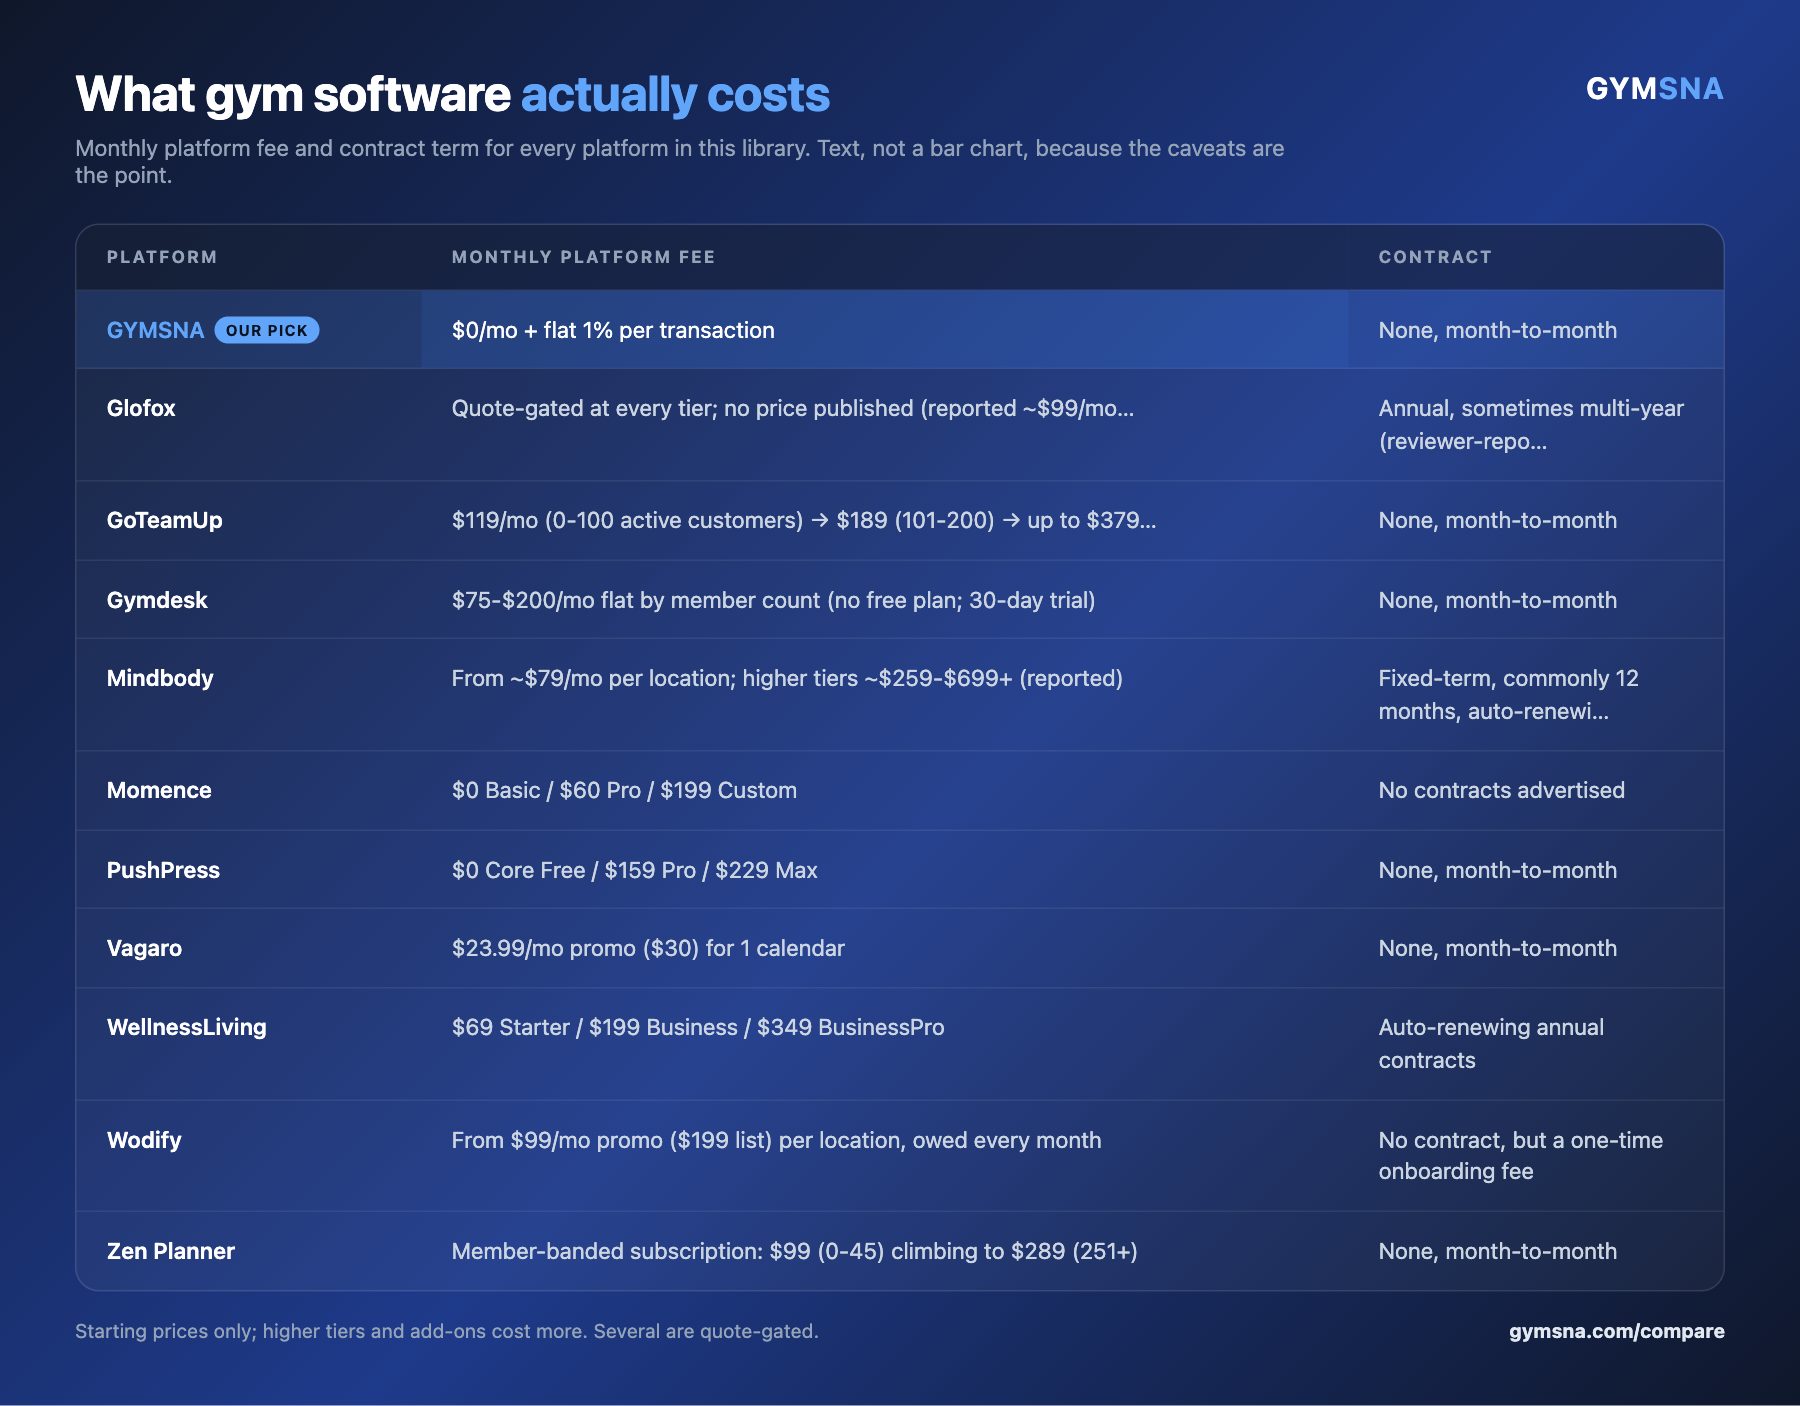This screenshot has width=1800, height=1406.
Task: Select Zen Planner 'Member-banded subscription' fee text
Action: tap(795, 1251)
